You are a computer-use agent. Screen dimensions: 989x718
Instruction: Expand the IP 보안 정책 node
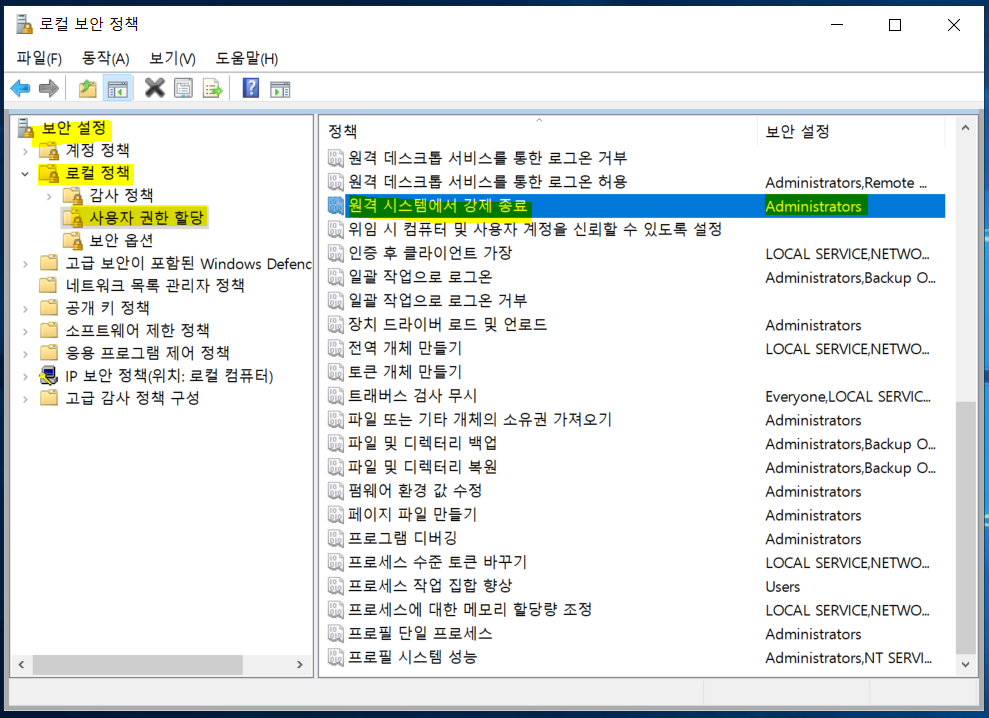coord(25,376)
